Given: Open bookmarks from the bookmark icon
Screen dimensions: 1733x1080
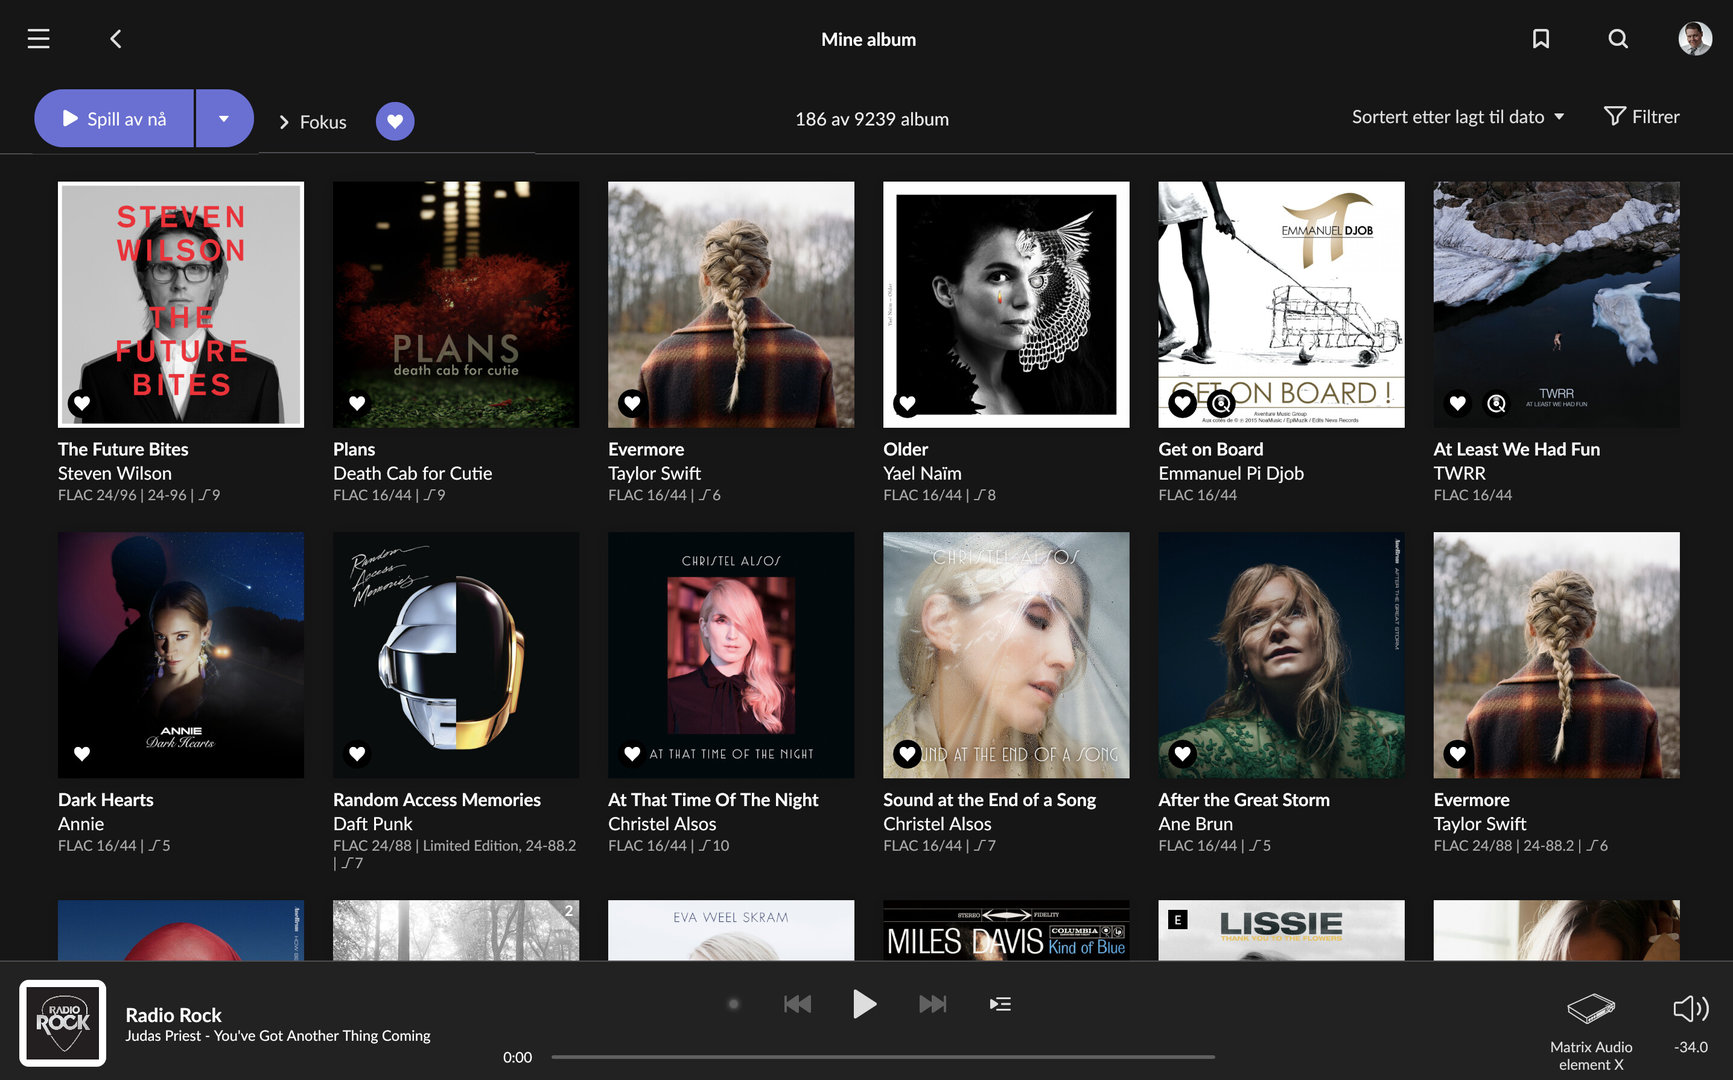Looking at the screenshot, I should pos(1541,39).
